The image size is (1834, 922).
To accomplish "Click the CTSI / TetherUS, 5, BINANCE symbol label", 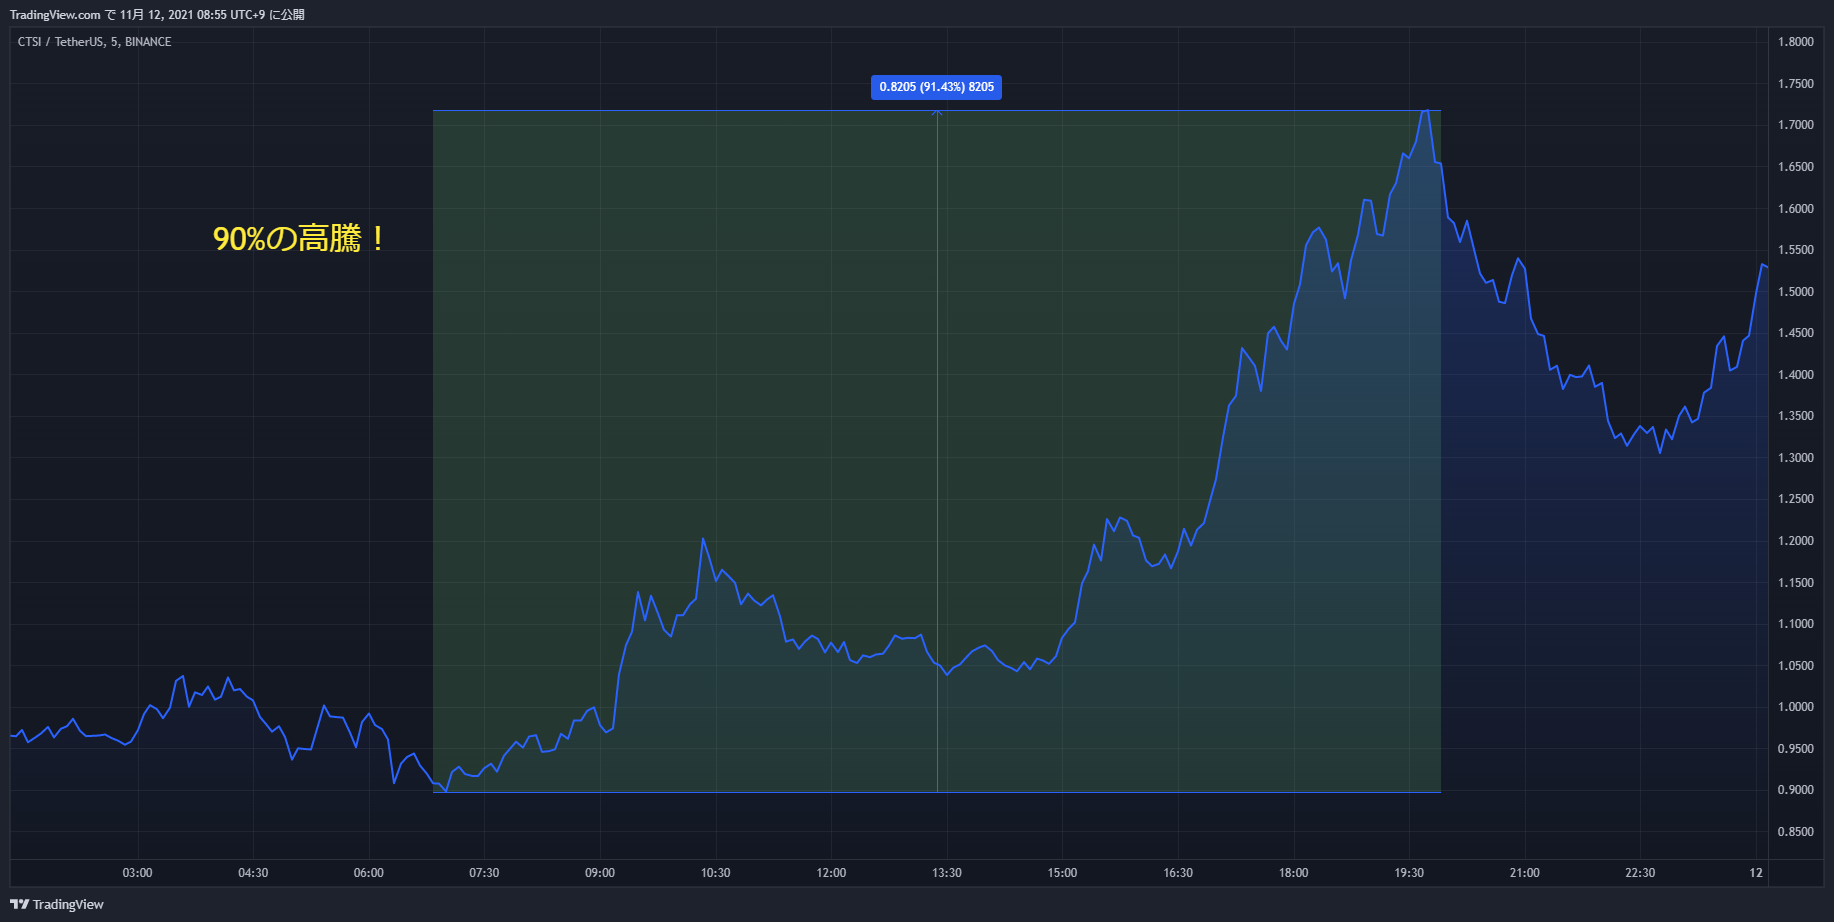I will click(x=95, y=42).
